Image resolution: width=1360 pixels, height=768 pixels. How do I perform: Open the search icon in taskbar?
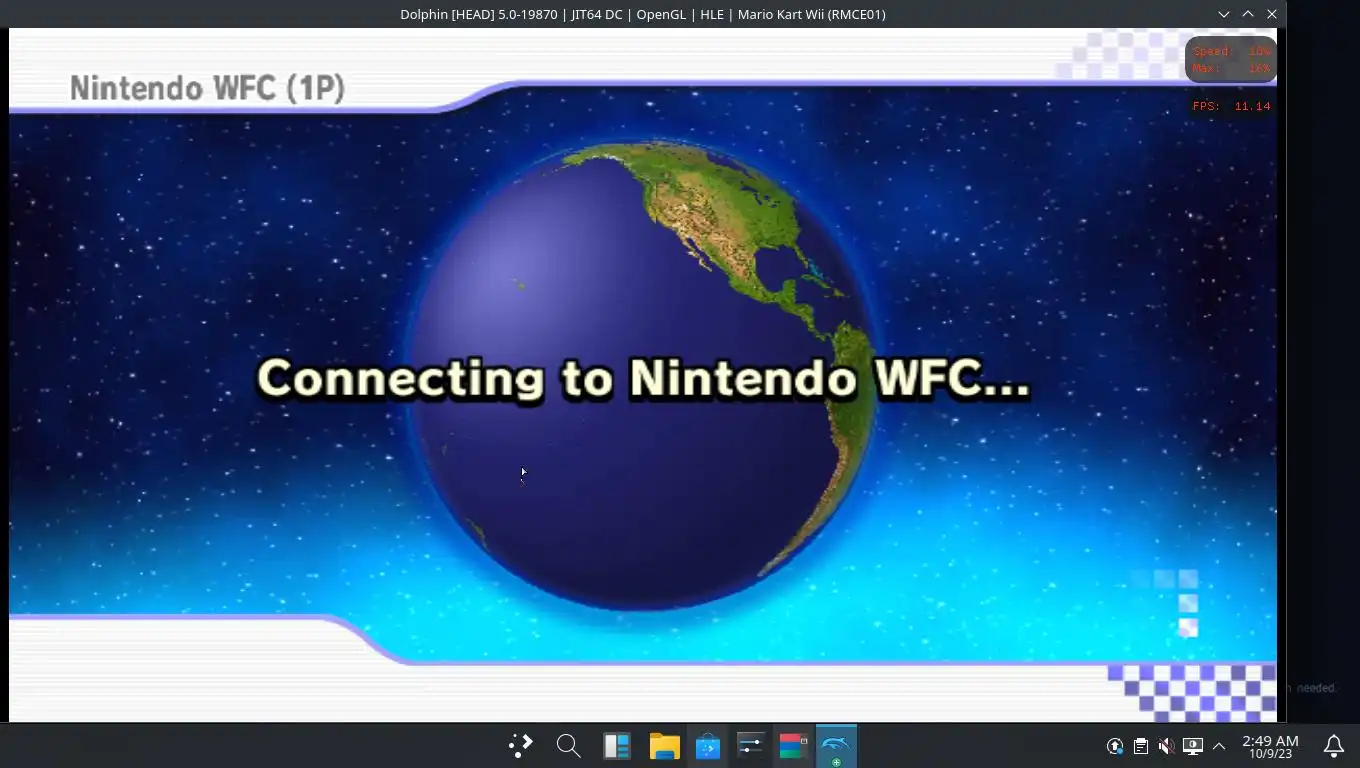click(x=568, y=746)
